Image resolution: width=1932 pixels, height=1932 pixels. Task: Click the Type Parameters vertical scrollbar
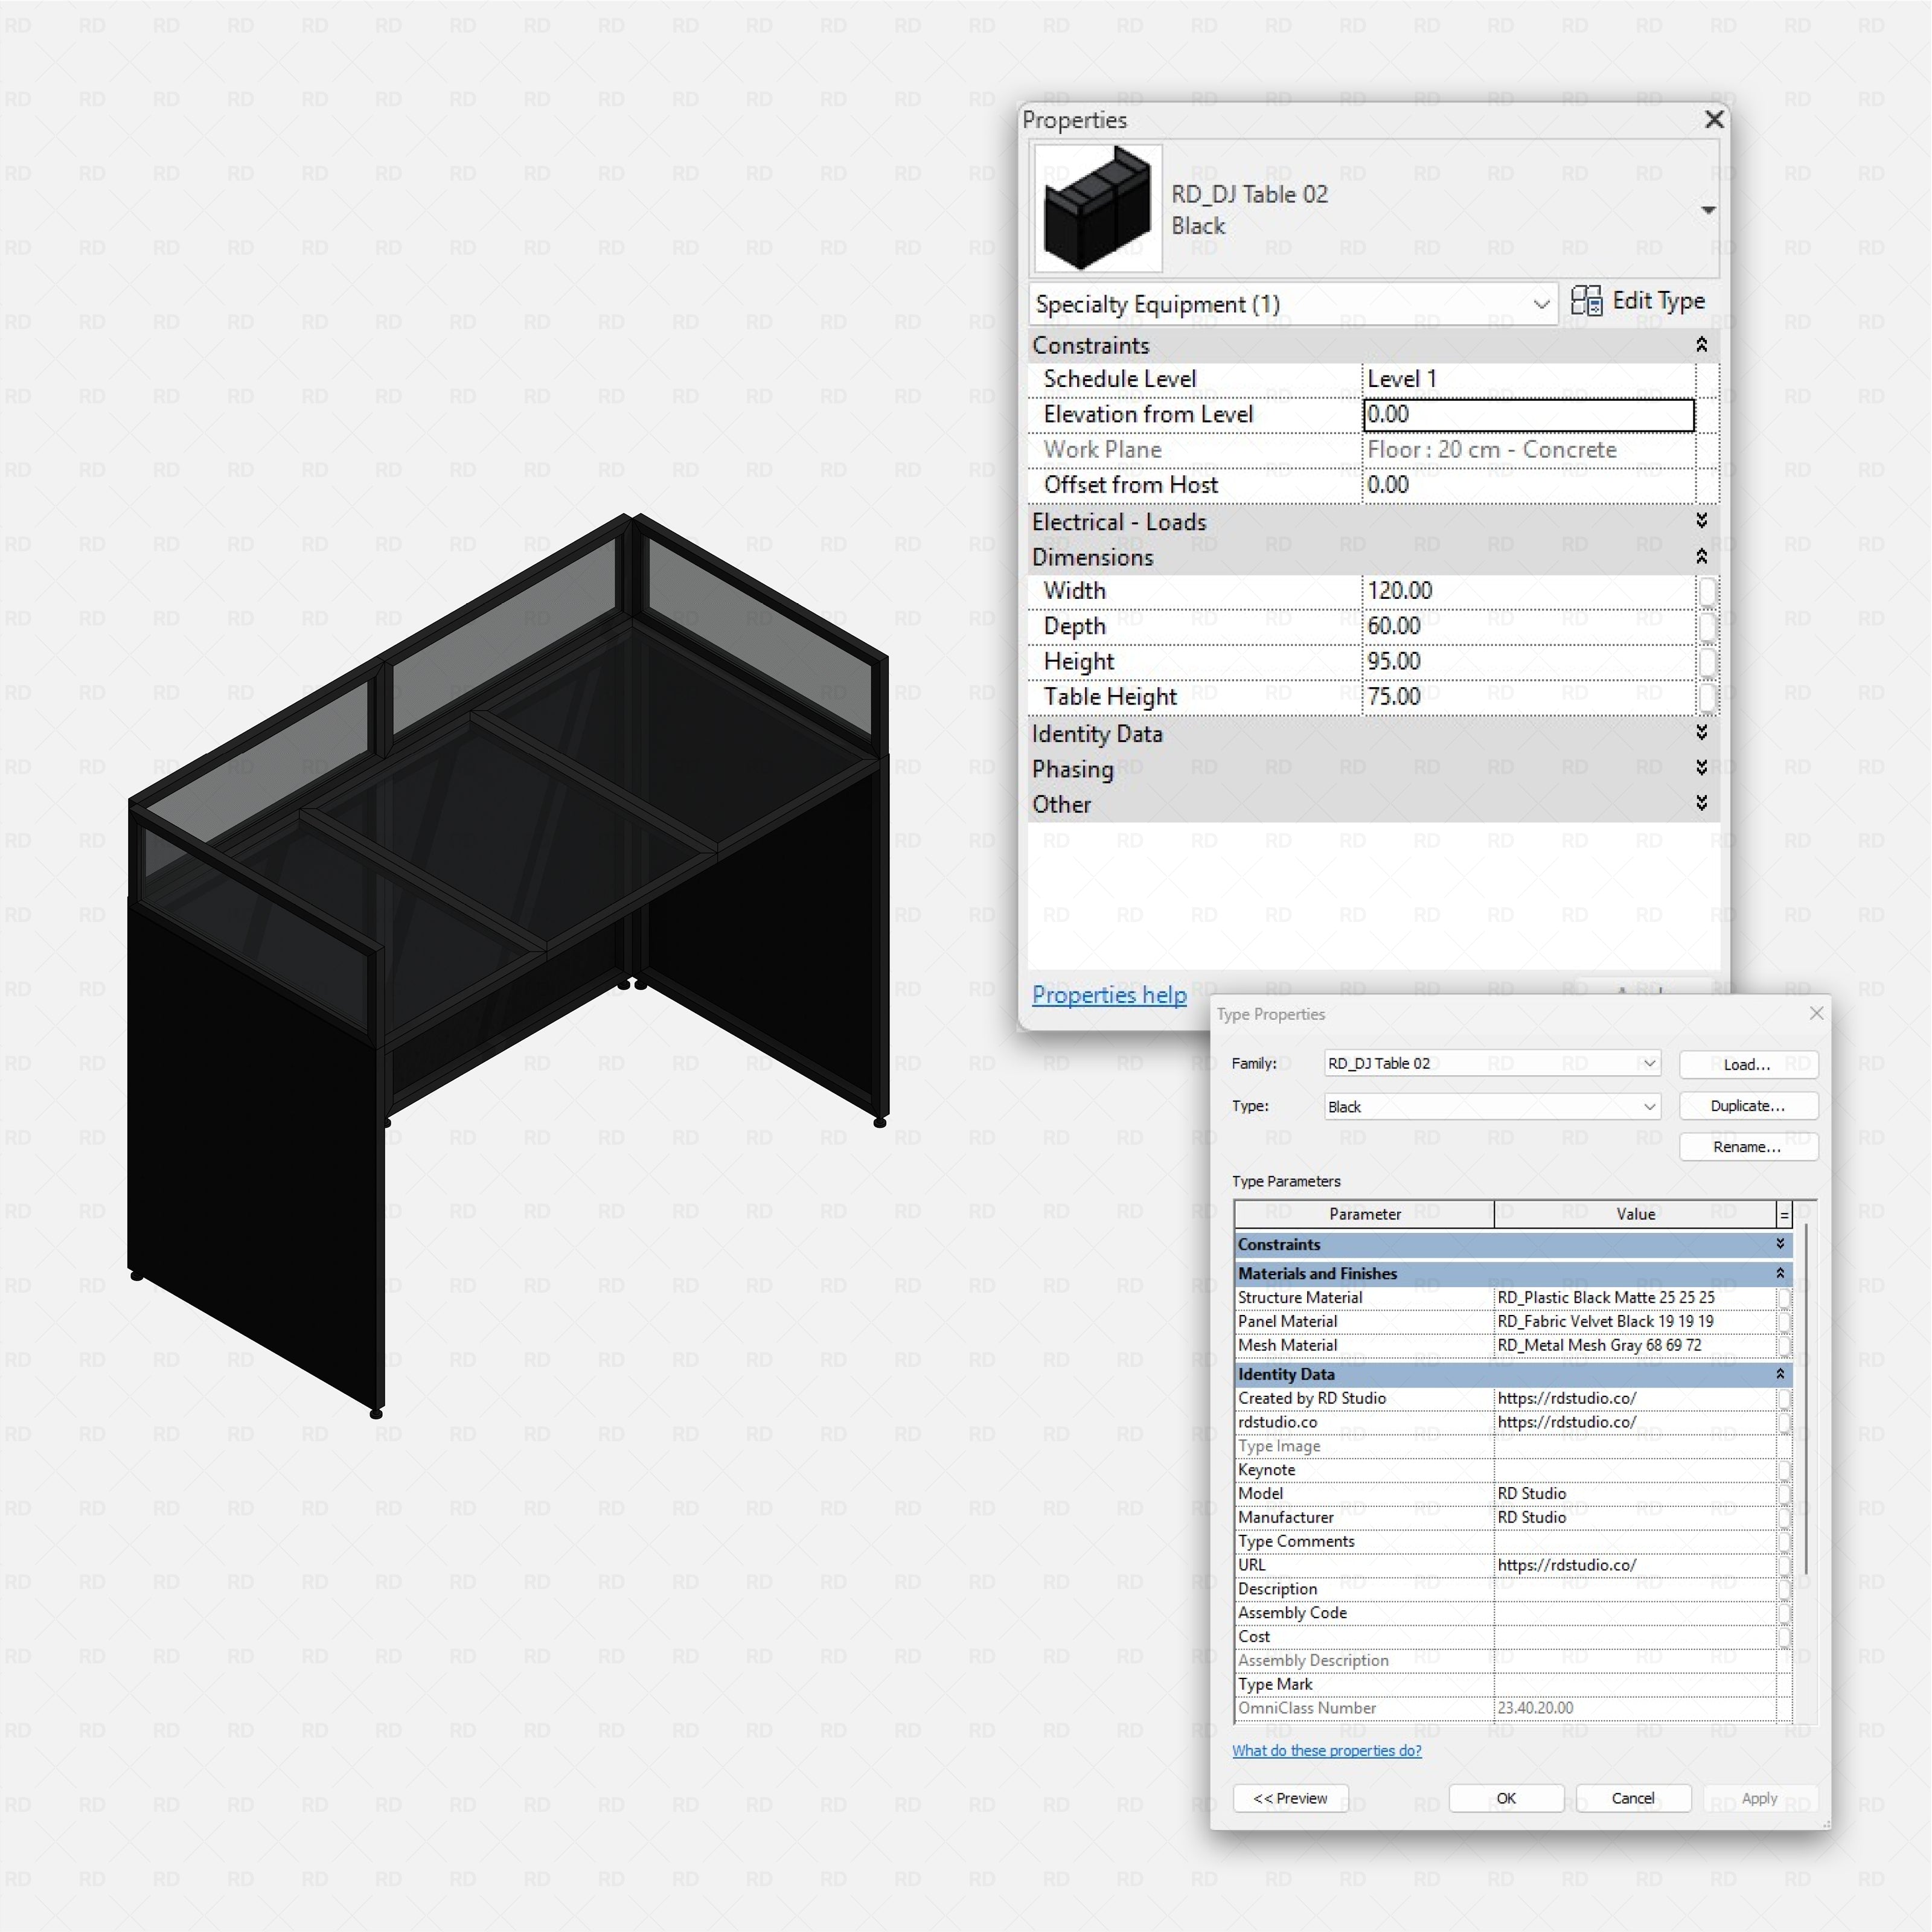point(1806,1400)
